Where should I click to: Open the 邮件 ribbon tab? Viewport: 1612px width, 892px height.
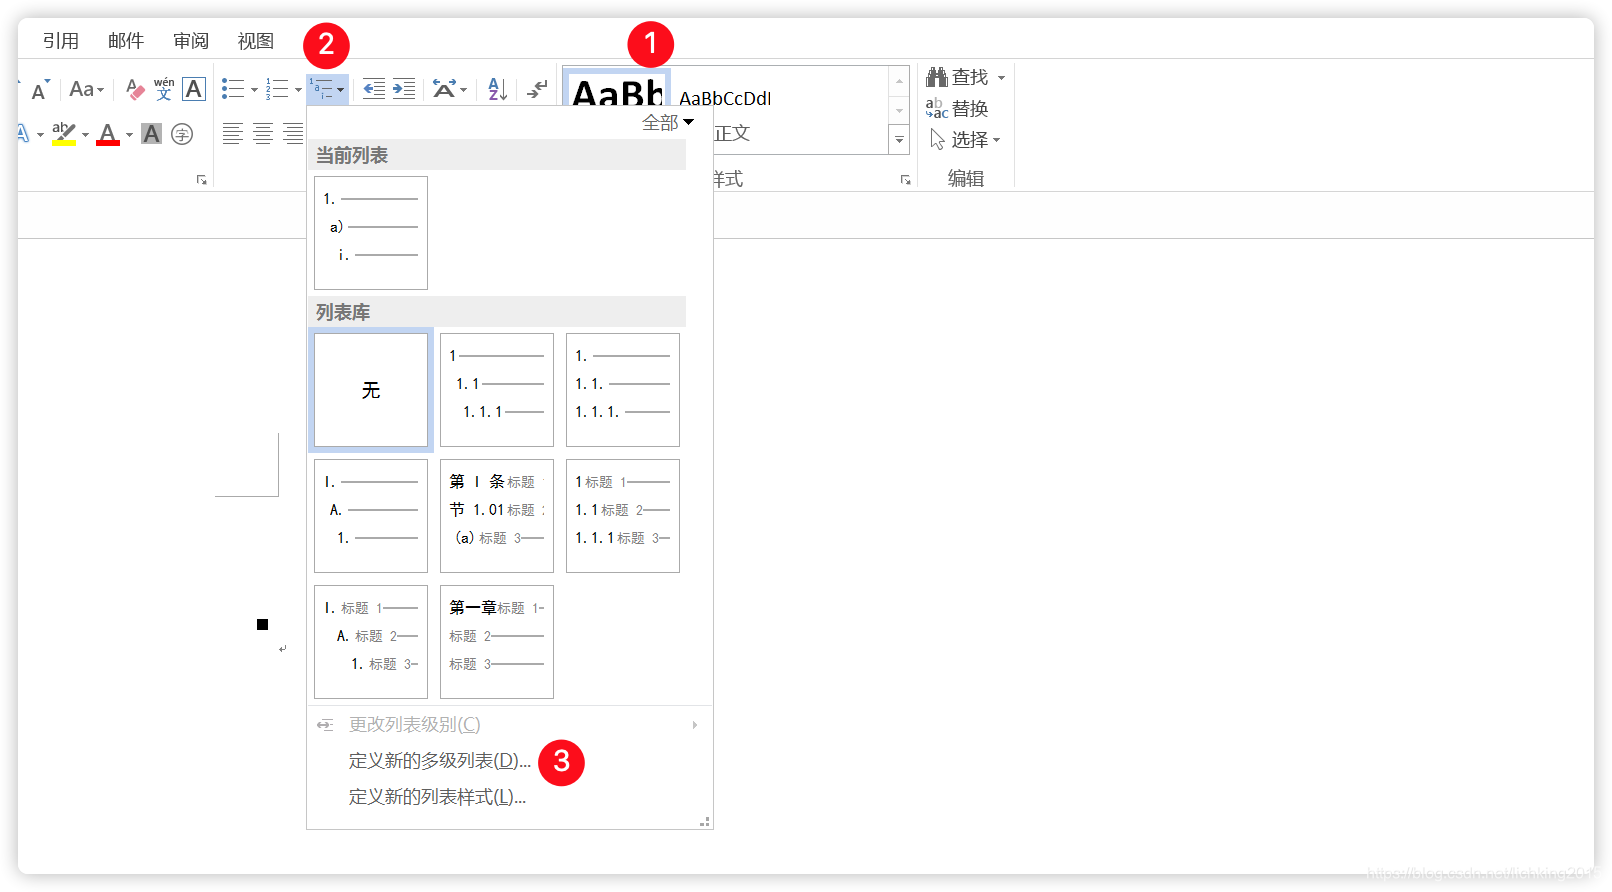pos(126,41)
